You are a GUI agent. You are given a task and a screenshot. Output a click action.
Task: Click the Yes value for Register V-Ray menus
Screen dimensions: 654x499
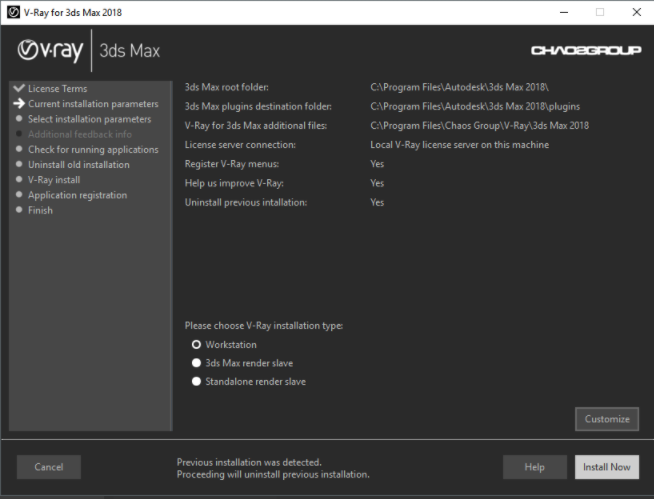click(377, 164)
